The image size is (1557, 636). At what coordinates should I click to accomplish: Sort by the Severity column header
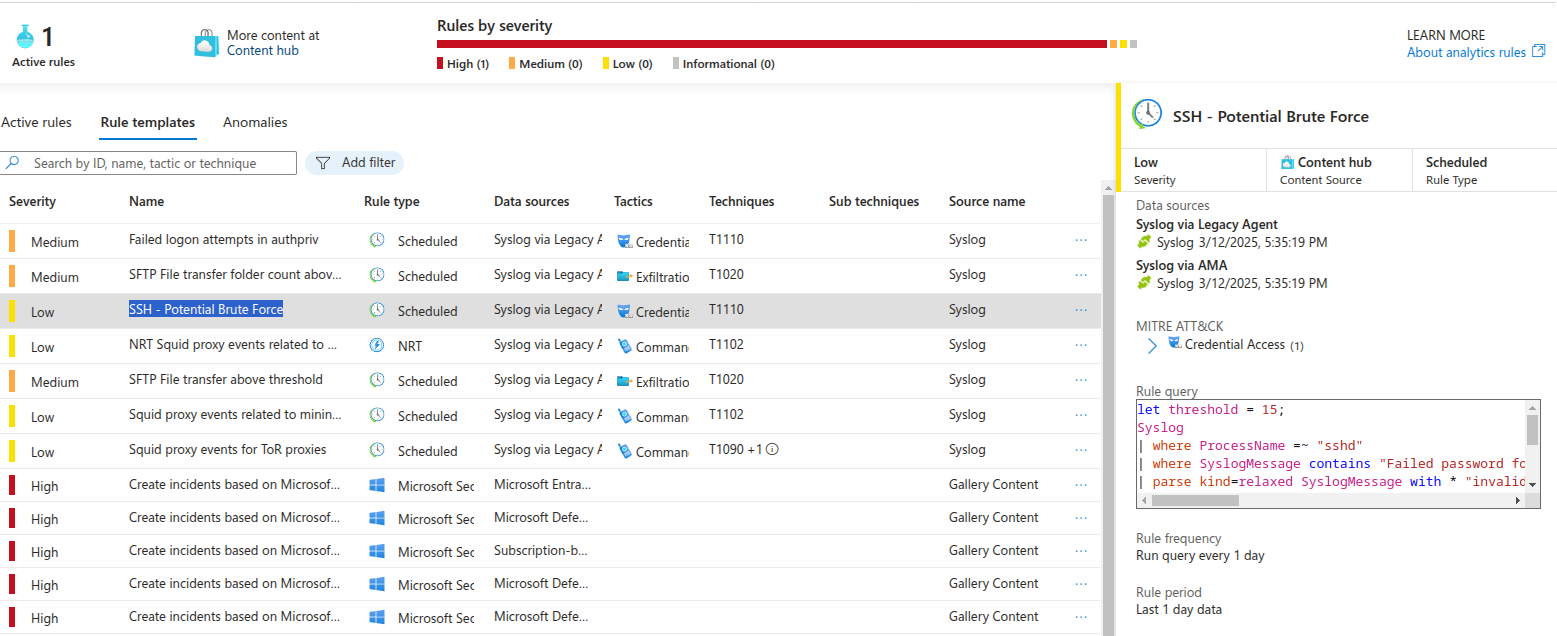click(32, 201)
